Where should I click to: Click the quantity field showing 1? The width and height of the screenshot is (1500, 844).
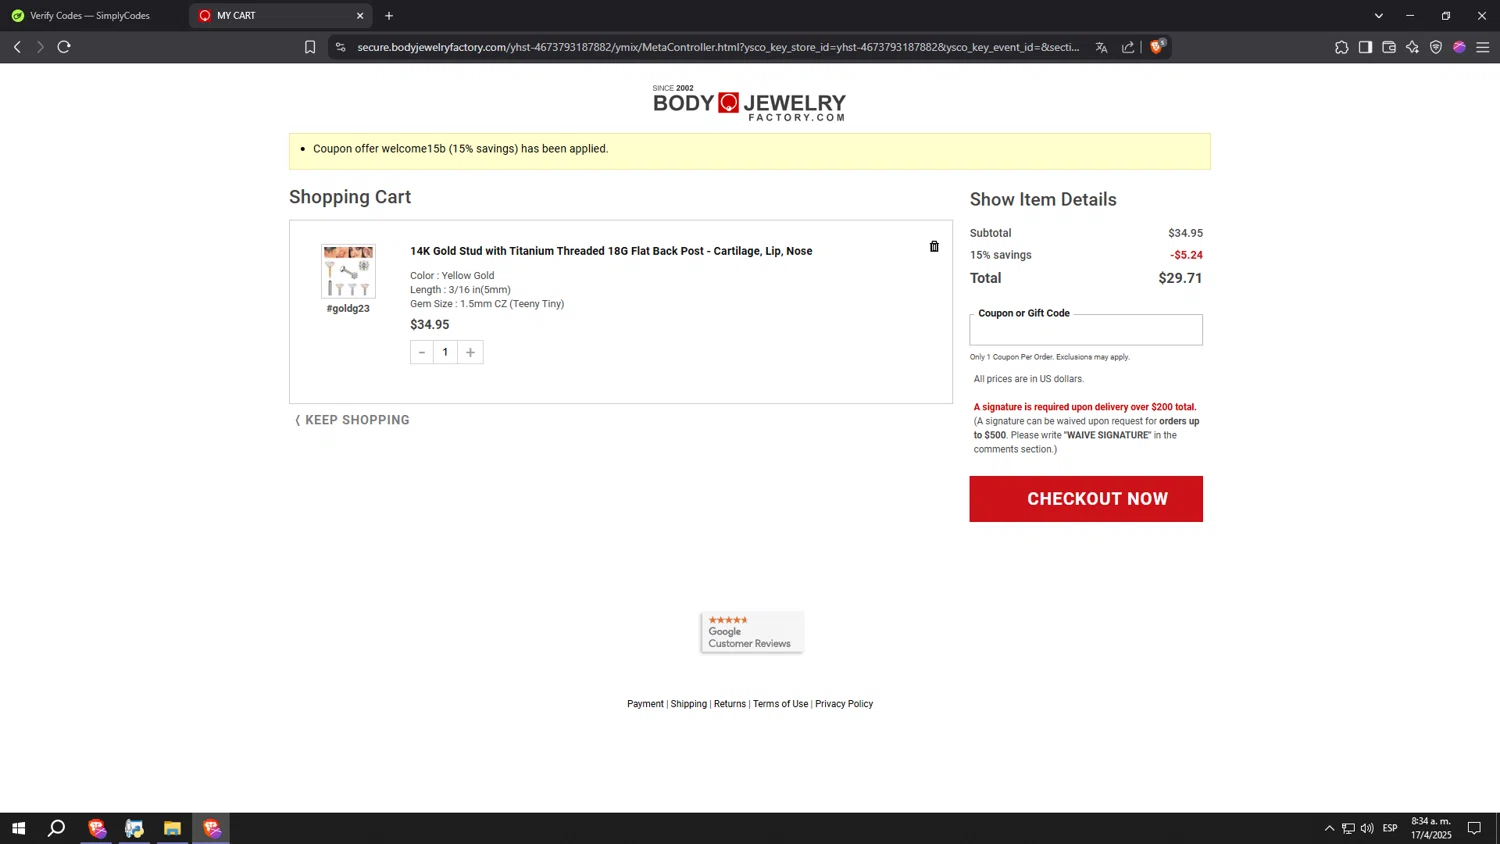coord(446,352)
